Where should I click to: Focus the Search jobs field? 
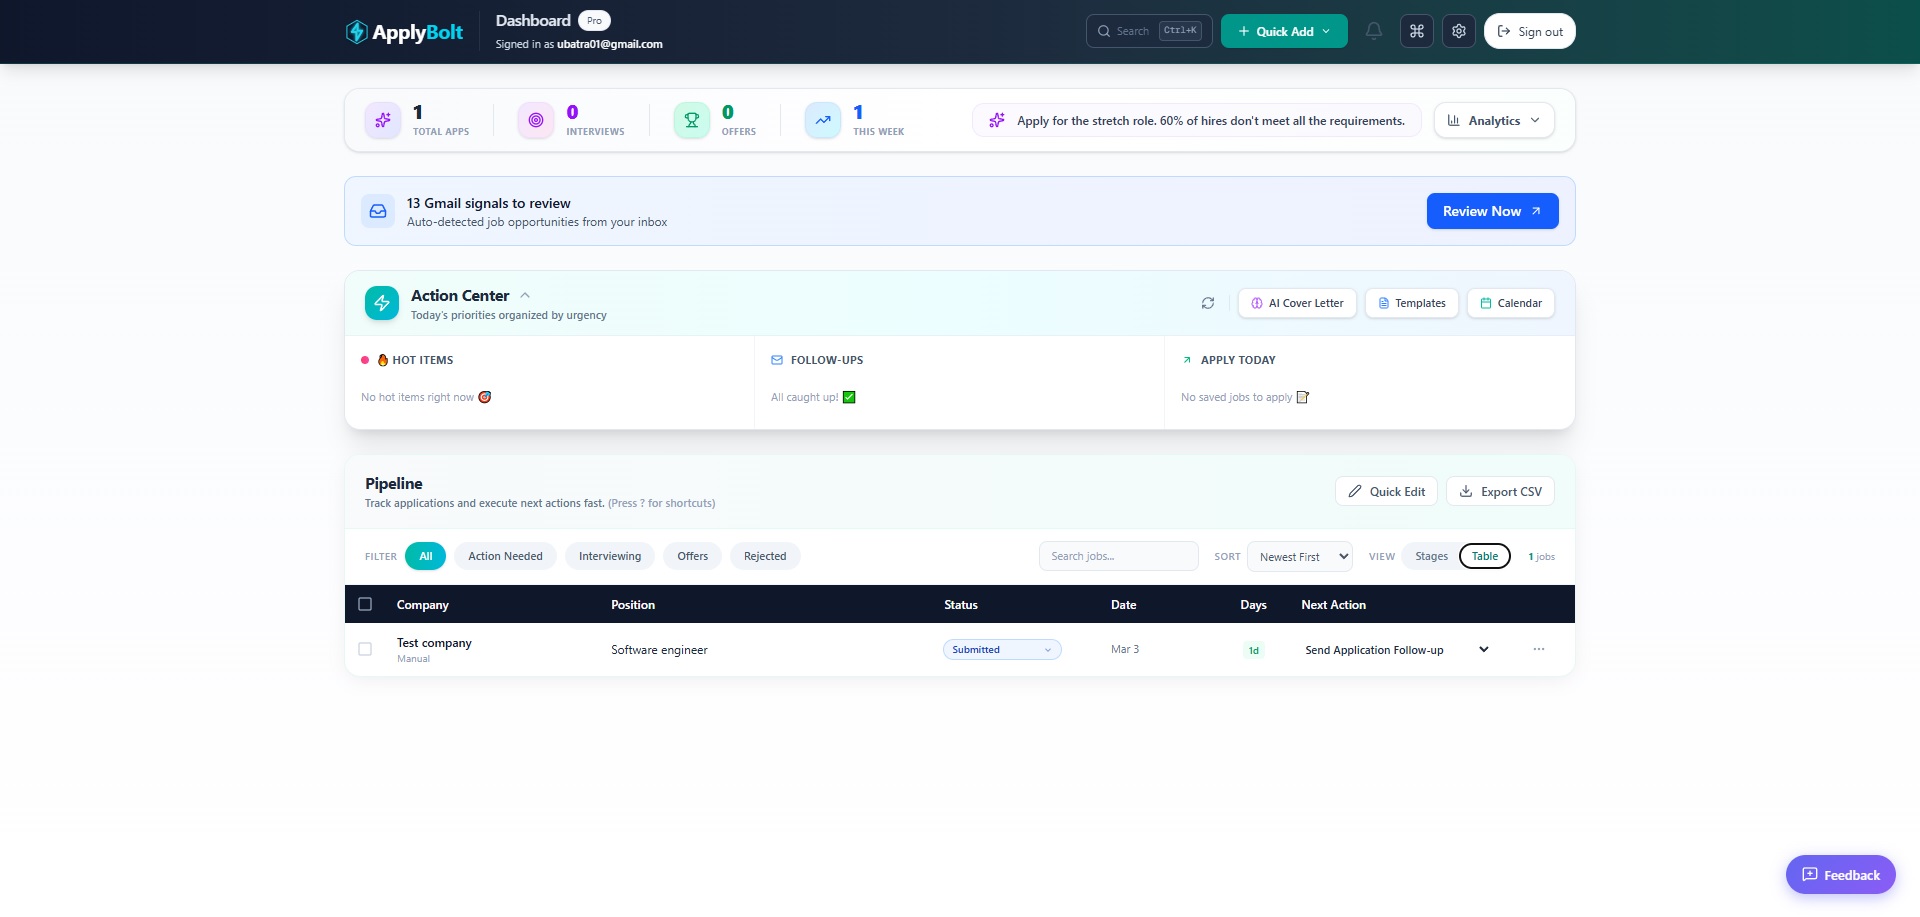(1119, 556)
